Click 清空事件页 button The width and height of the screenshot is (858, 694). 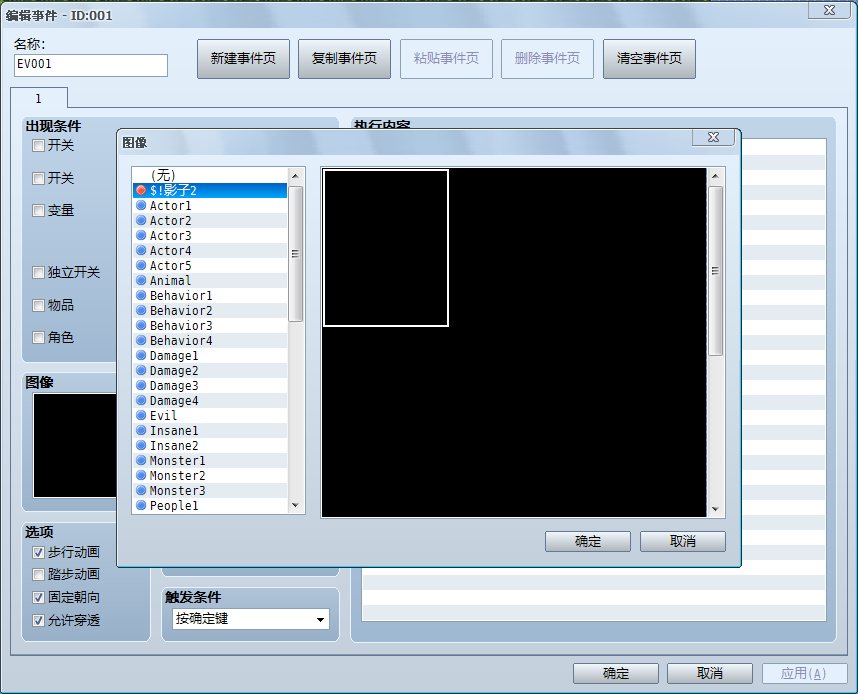point(650,59)
